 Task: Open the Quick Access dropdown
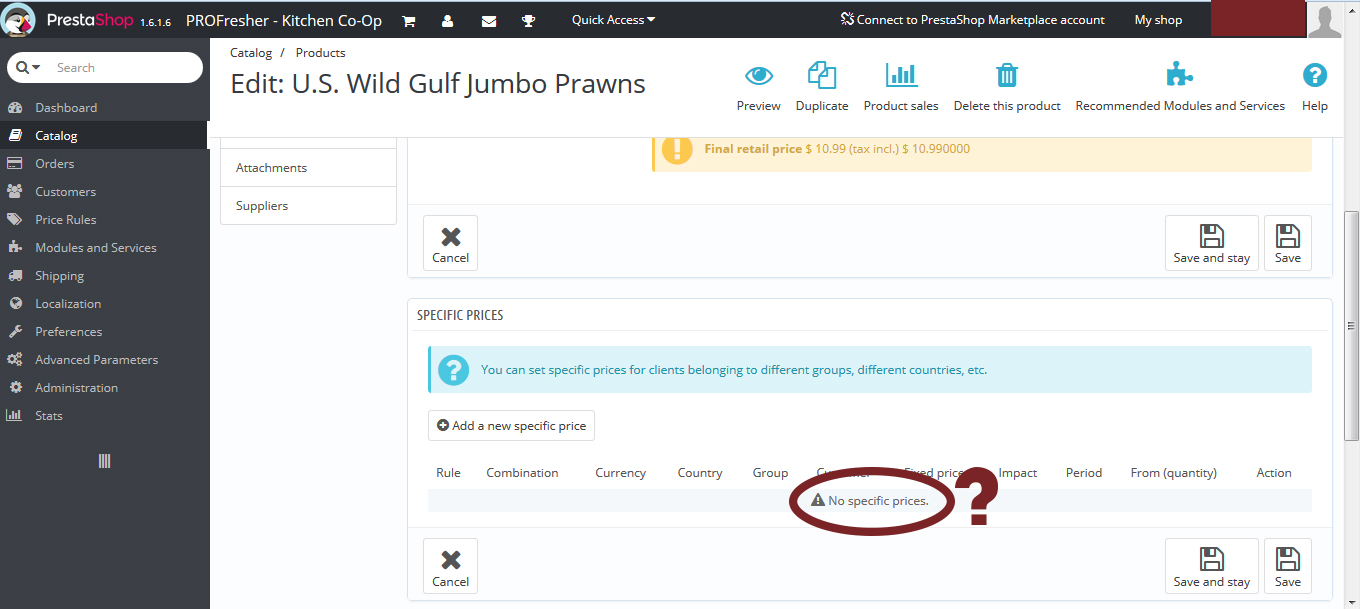coord(613,20)
